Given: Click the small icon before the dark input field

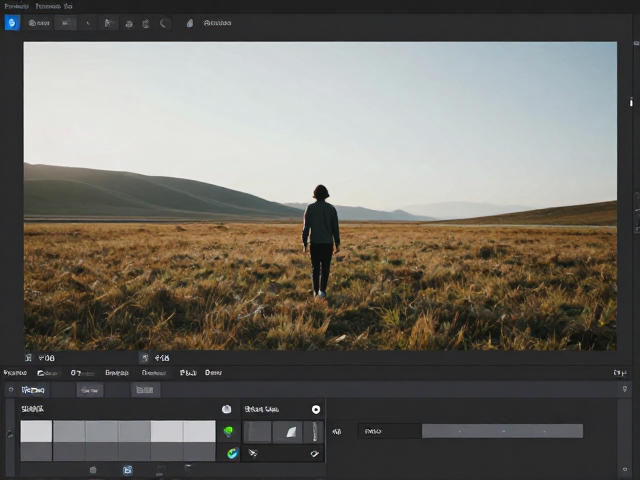Looking at the screenshot, I should 337,431.
